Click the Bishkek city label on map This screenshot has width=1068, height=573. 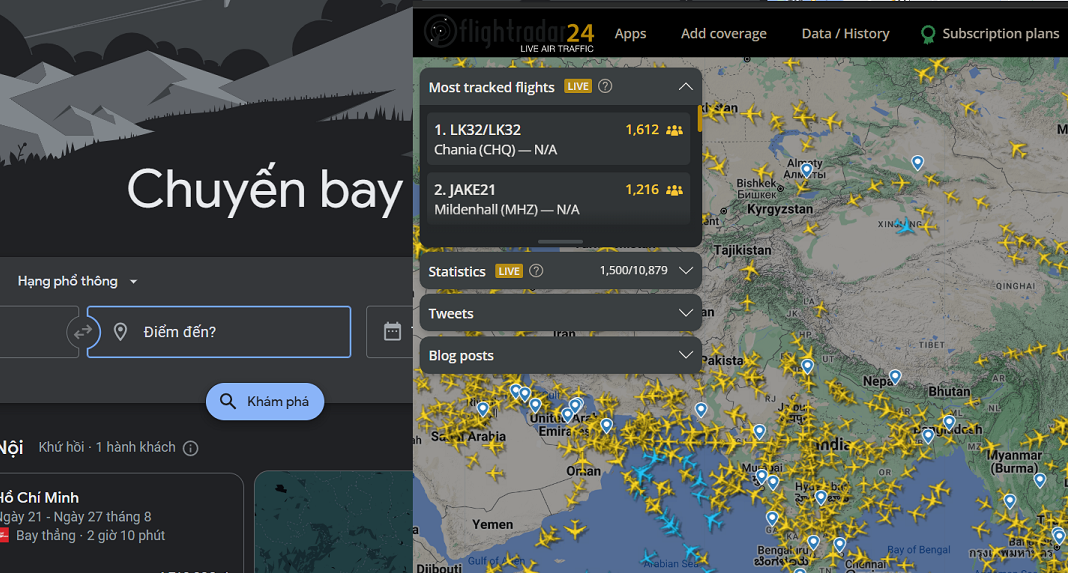(x=756, y=183)
